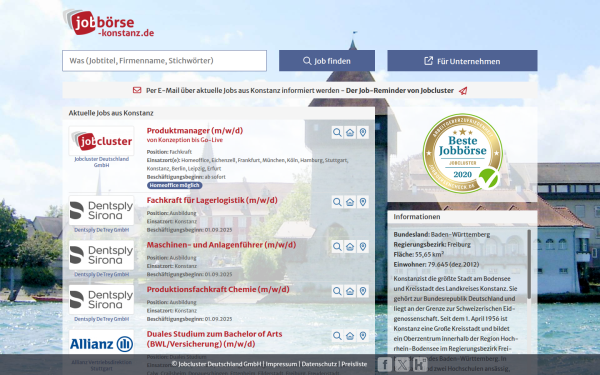Click map pin icon for Produktionsfachkraft Chemie
The height and width of the screenshot is (375, 600).
tap(363, 291)
